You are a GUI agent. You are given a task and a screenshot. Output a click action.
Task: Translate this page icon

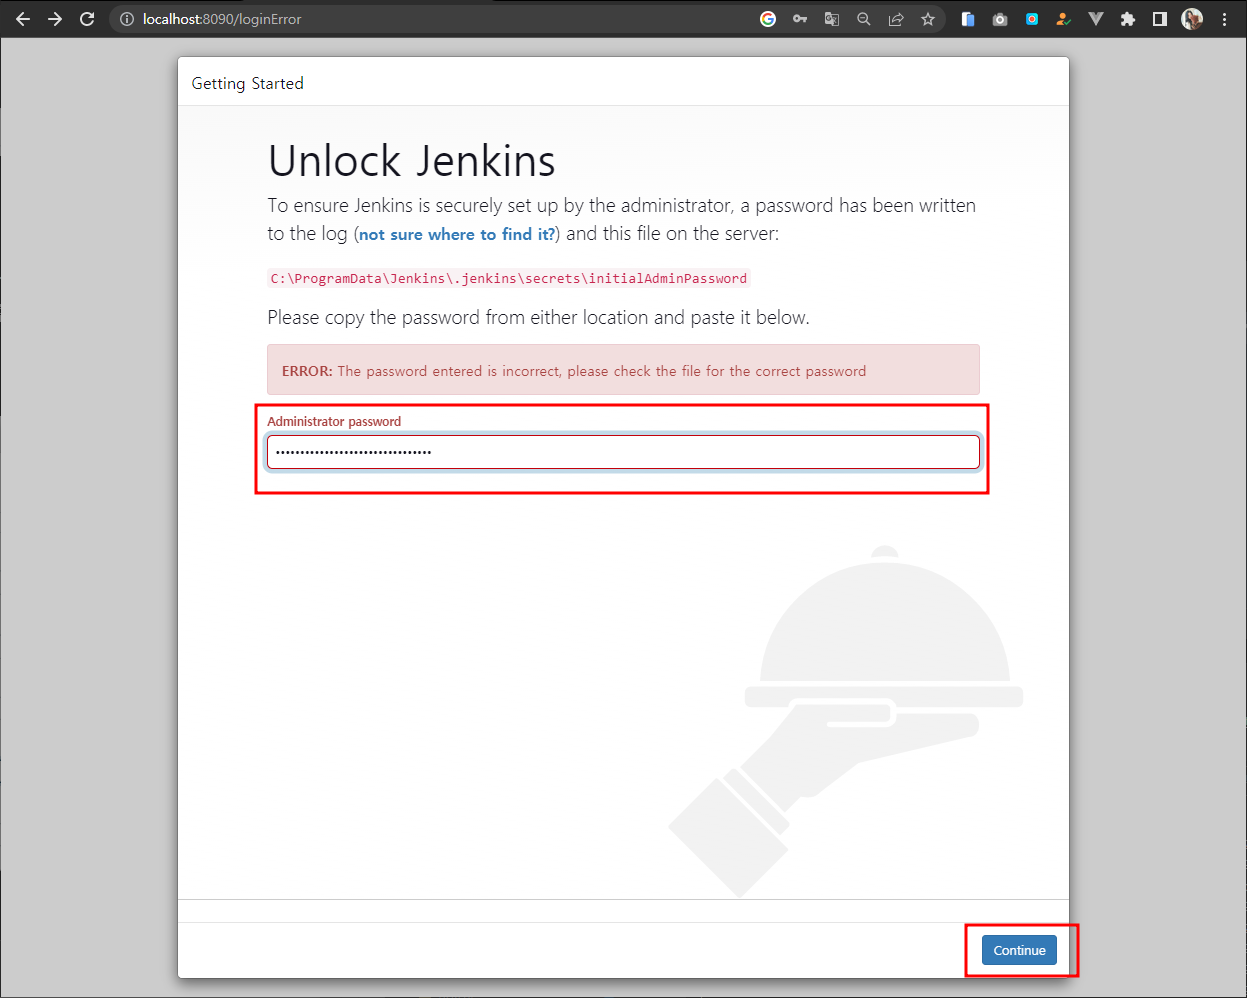pyautogui.click(x=832, y=19)
